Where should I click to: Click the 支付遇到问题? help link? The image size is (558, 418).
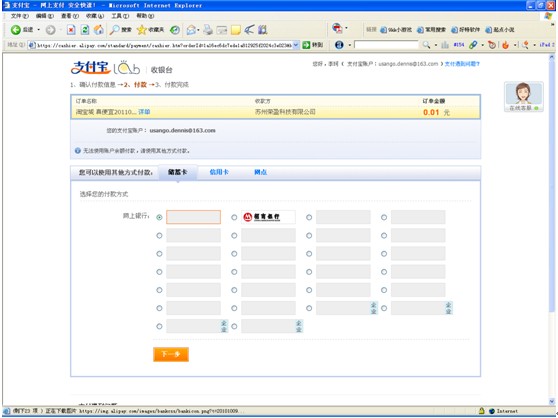[x=462, y=64]
